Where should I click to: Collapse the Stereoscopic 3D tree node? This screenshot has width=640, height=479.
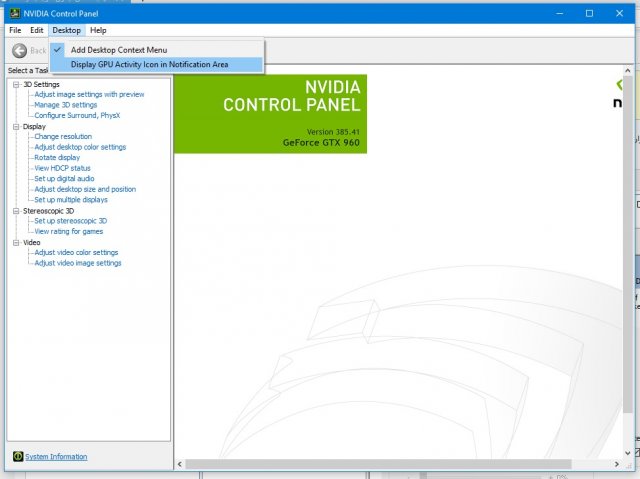pyautogui.click(x=17, y=211)
